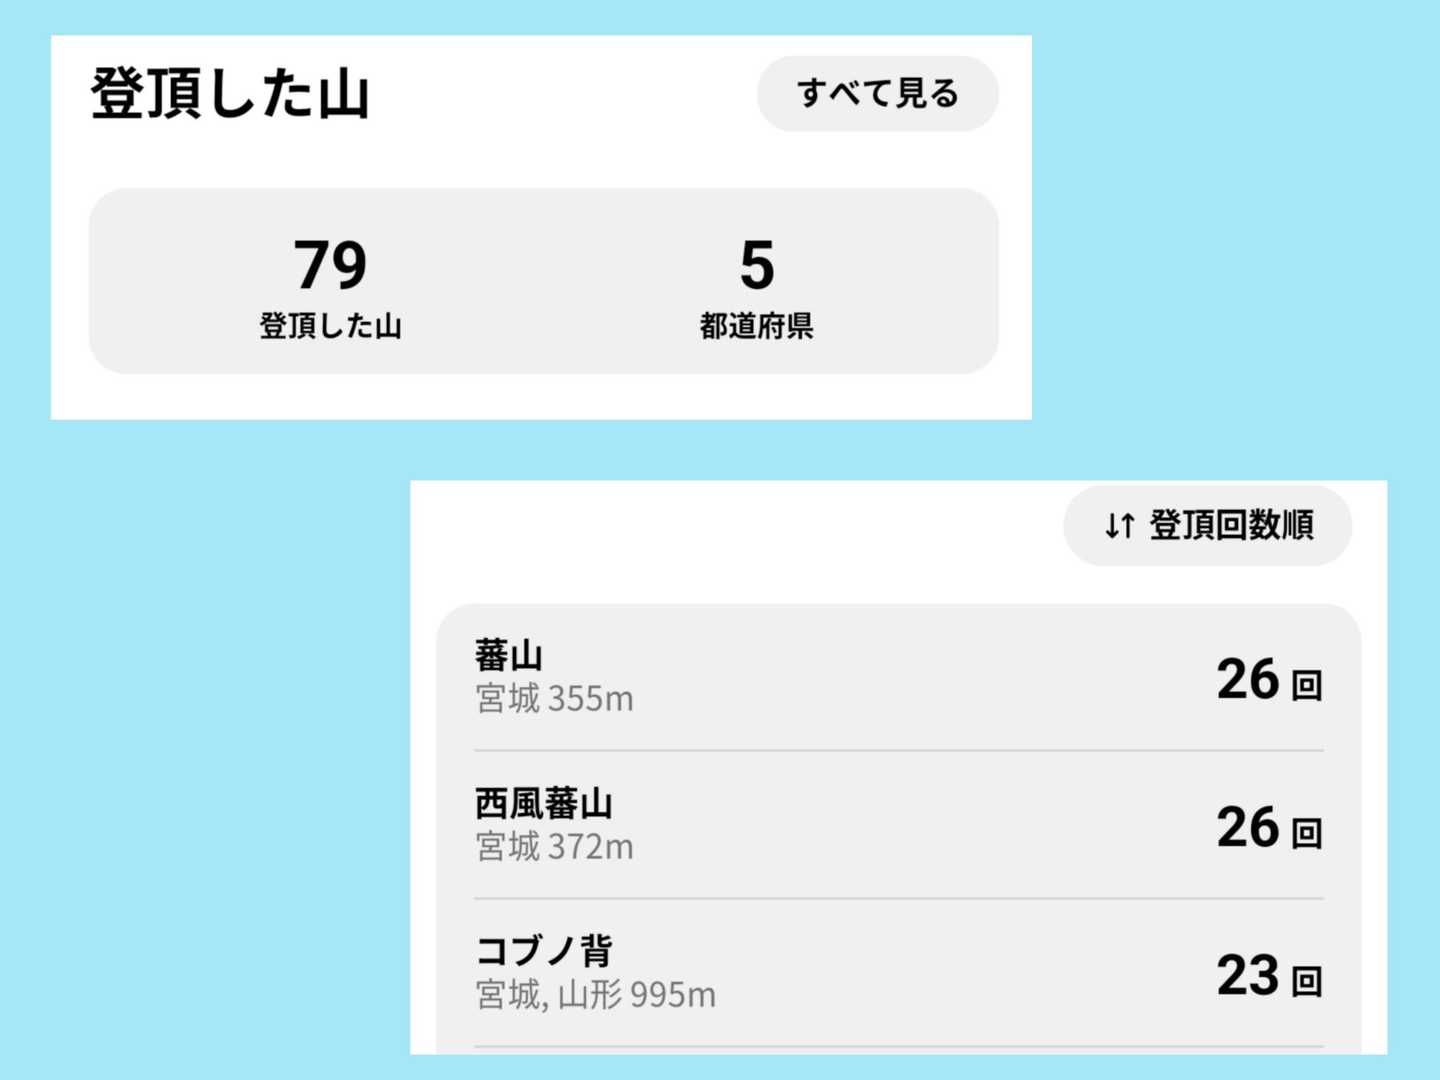Click the 回 symbol in 蕃山 row
The height and width of the screenshot is (1080, 1440).
coord(1307,685)
